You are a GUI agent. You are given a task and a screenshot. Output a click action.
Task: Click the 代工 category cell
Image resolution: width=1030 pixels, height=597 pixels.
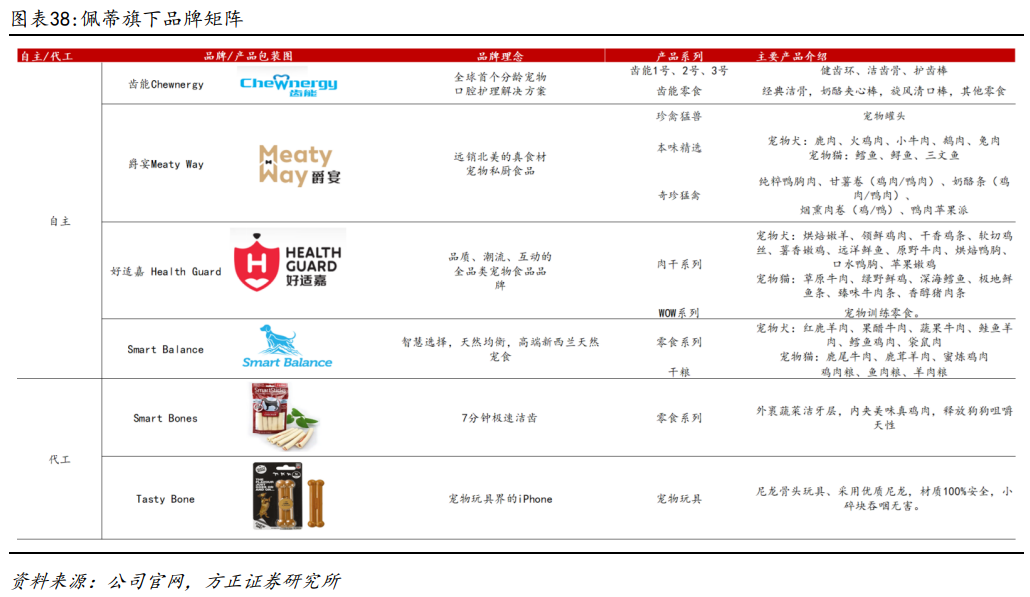point(60,459)
